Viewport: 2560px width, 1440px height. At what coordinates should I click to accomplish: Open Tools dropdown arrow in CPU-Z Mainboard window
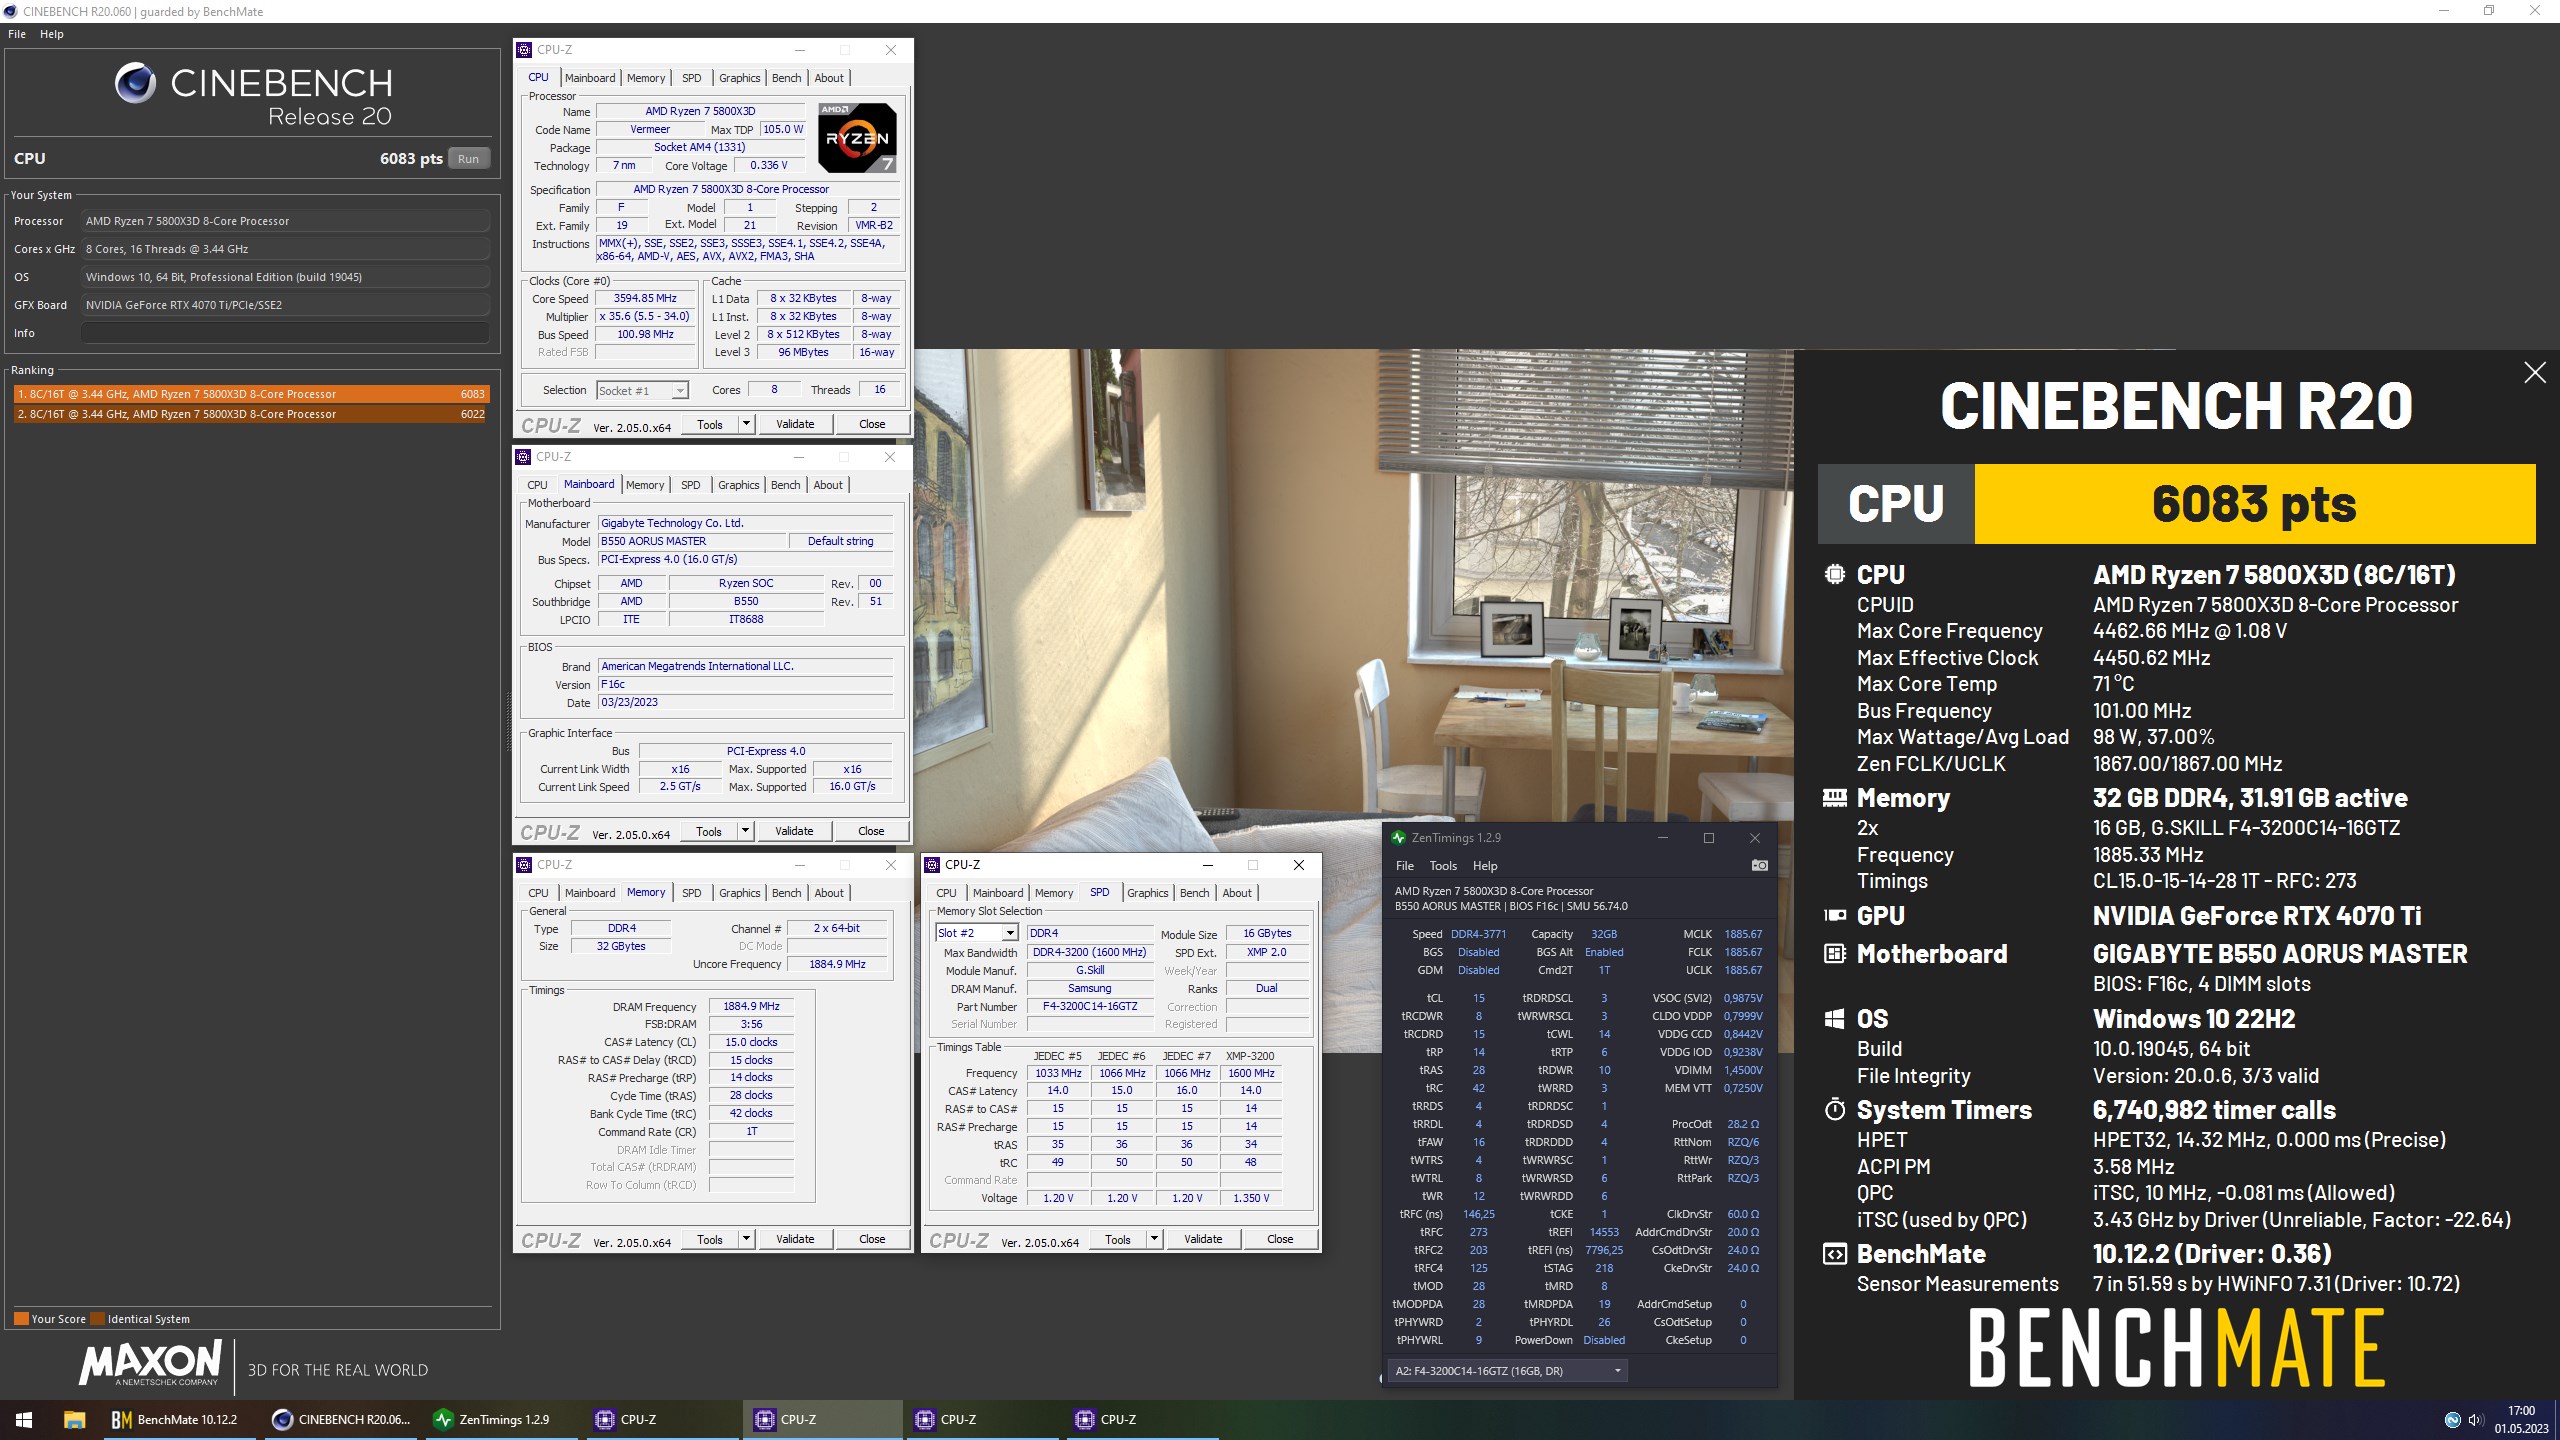coord(744,831)
